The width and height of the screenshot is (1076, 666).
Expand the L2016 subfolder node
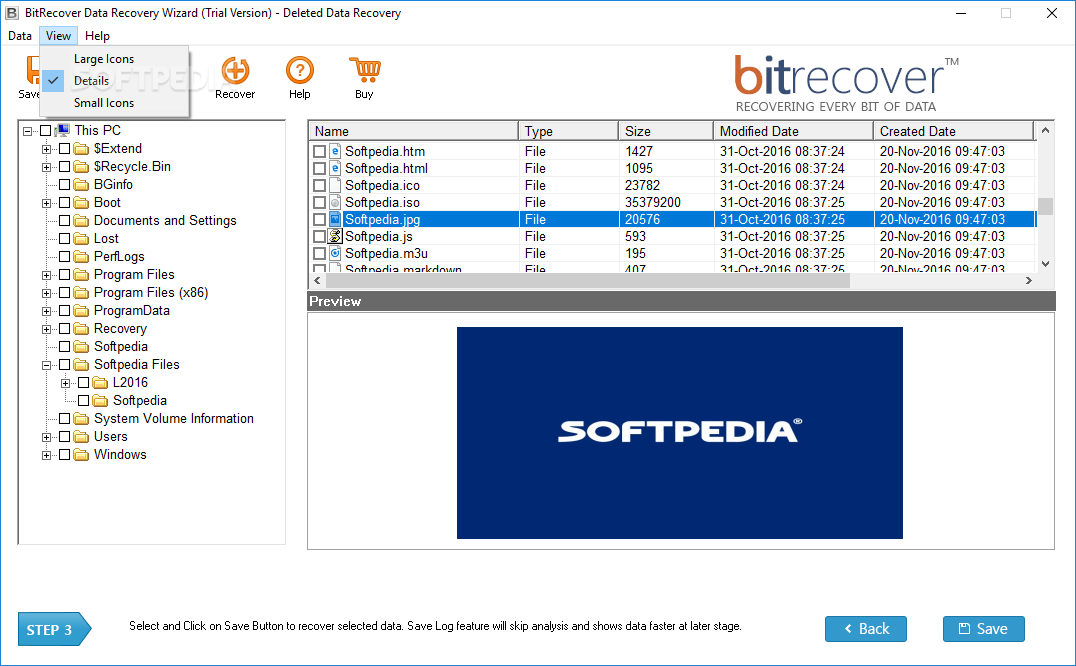(x=65, y=383)
